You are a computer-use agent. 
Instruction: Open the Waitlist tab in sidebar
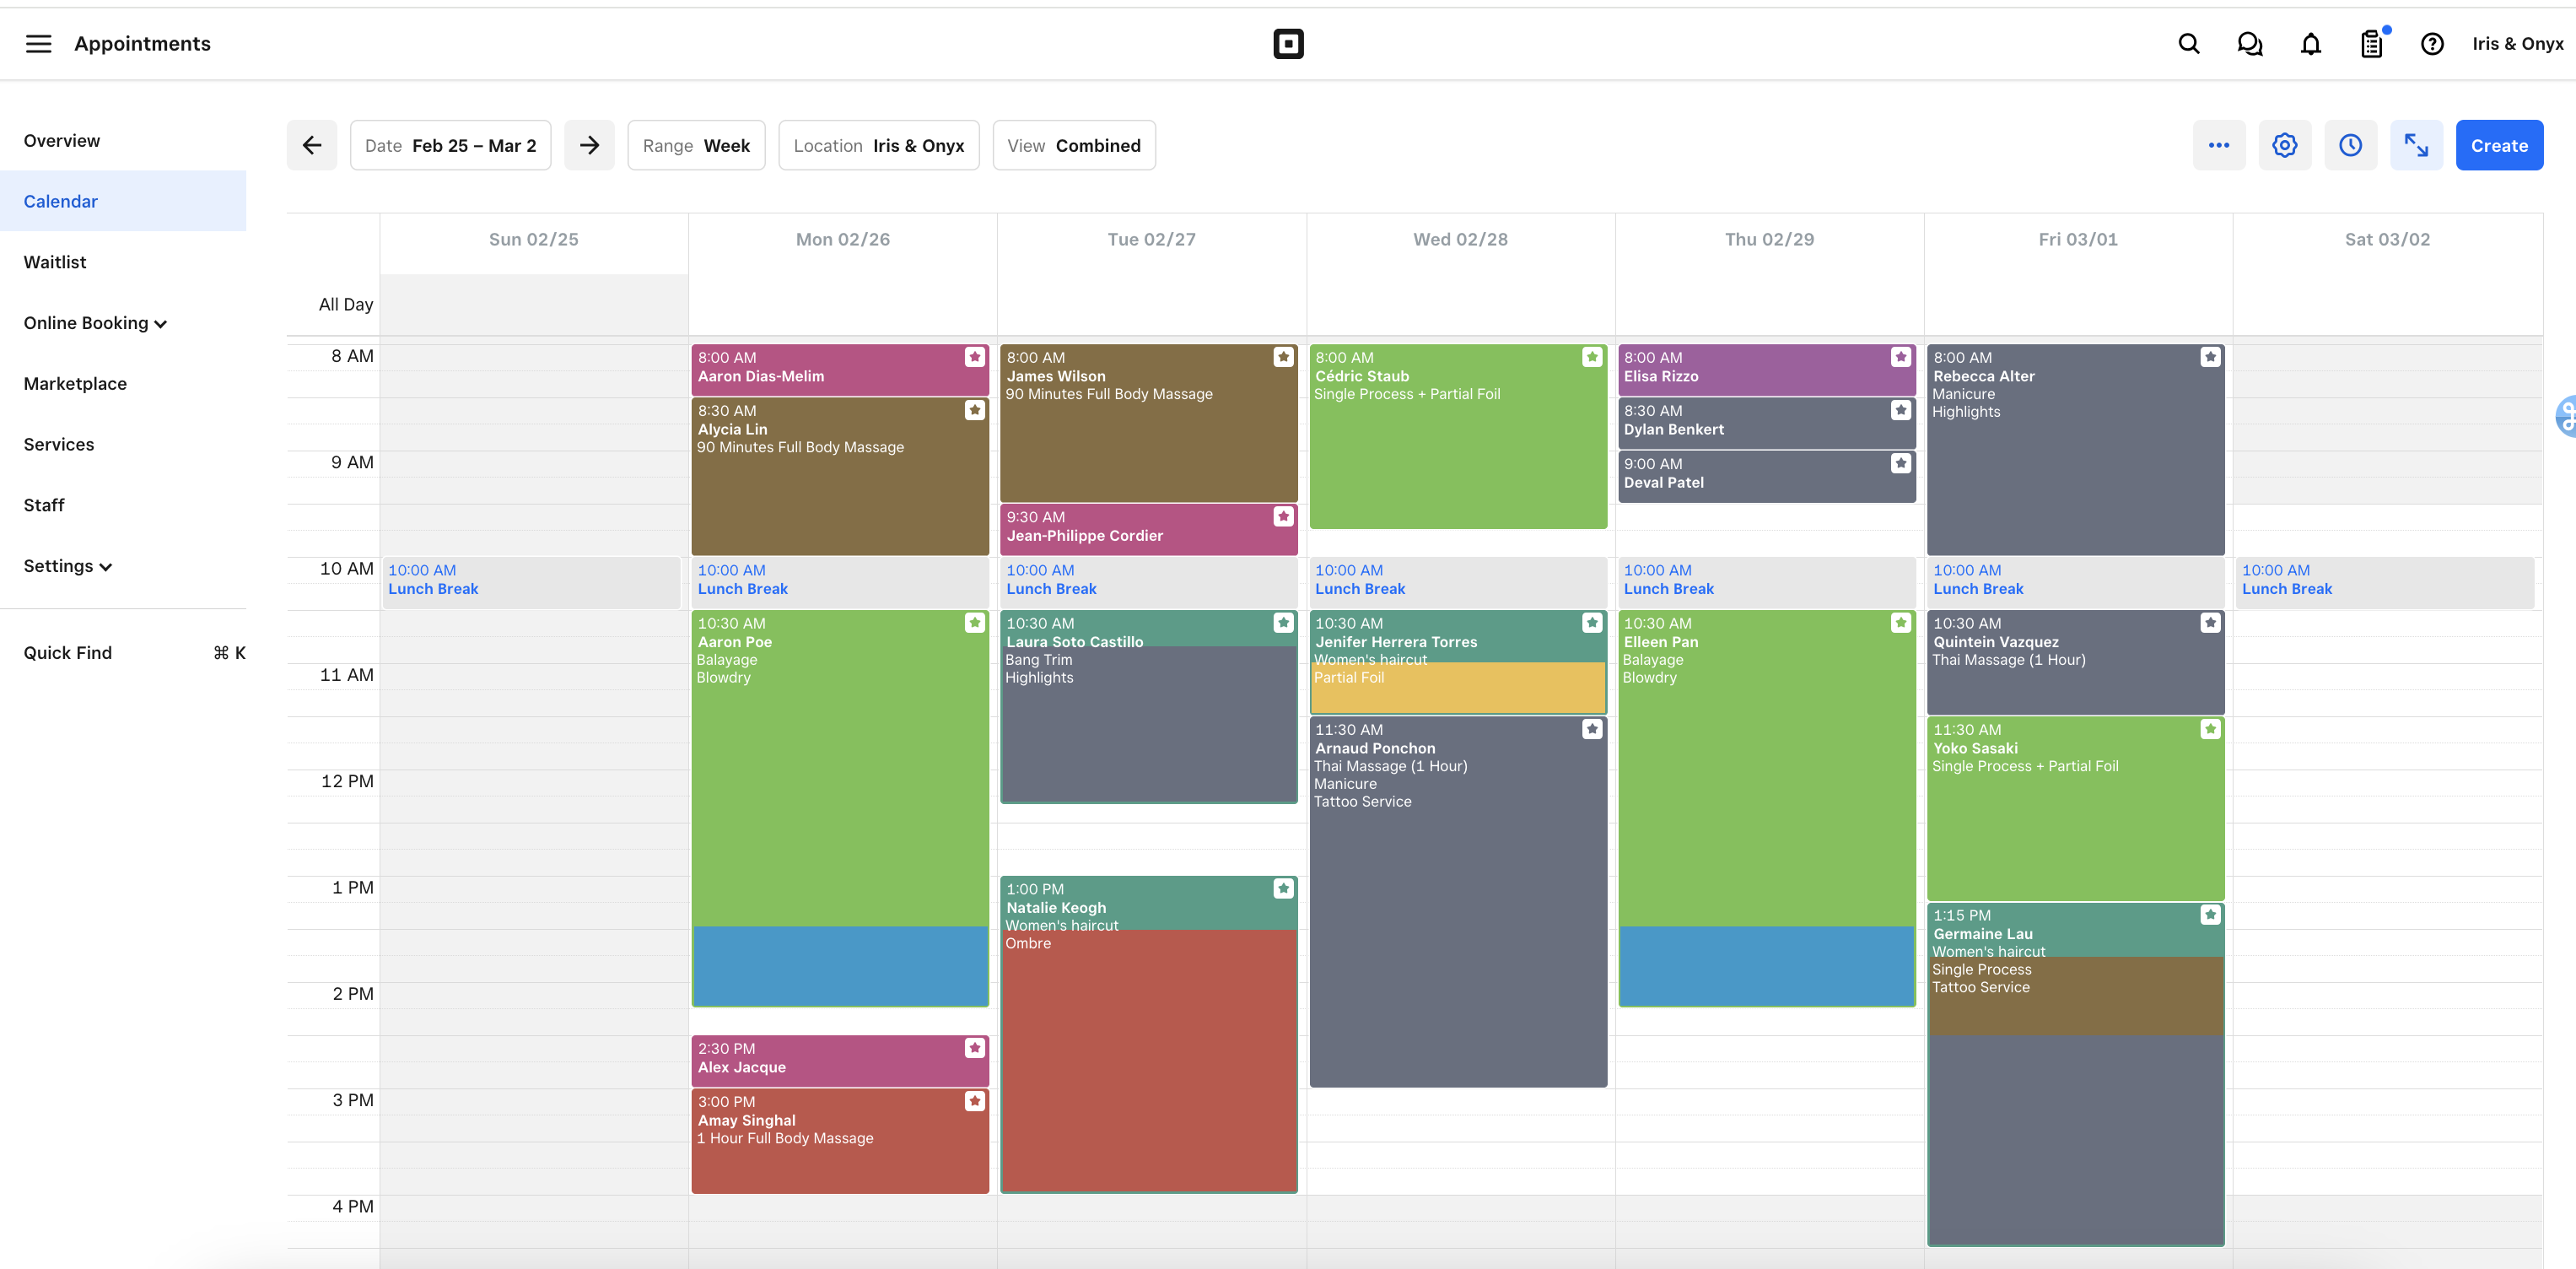pos(54,260)
